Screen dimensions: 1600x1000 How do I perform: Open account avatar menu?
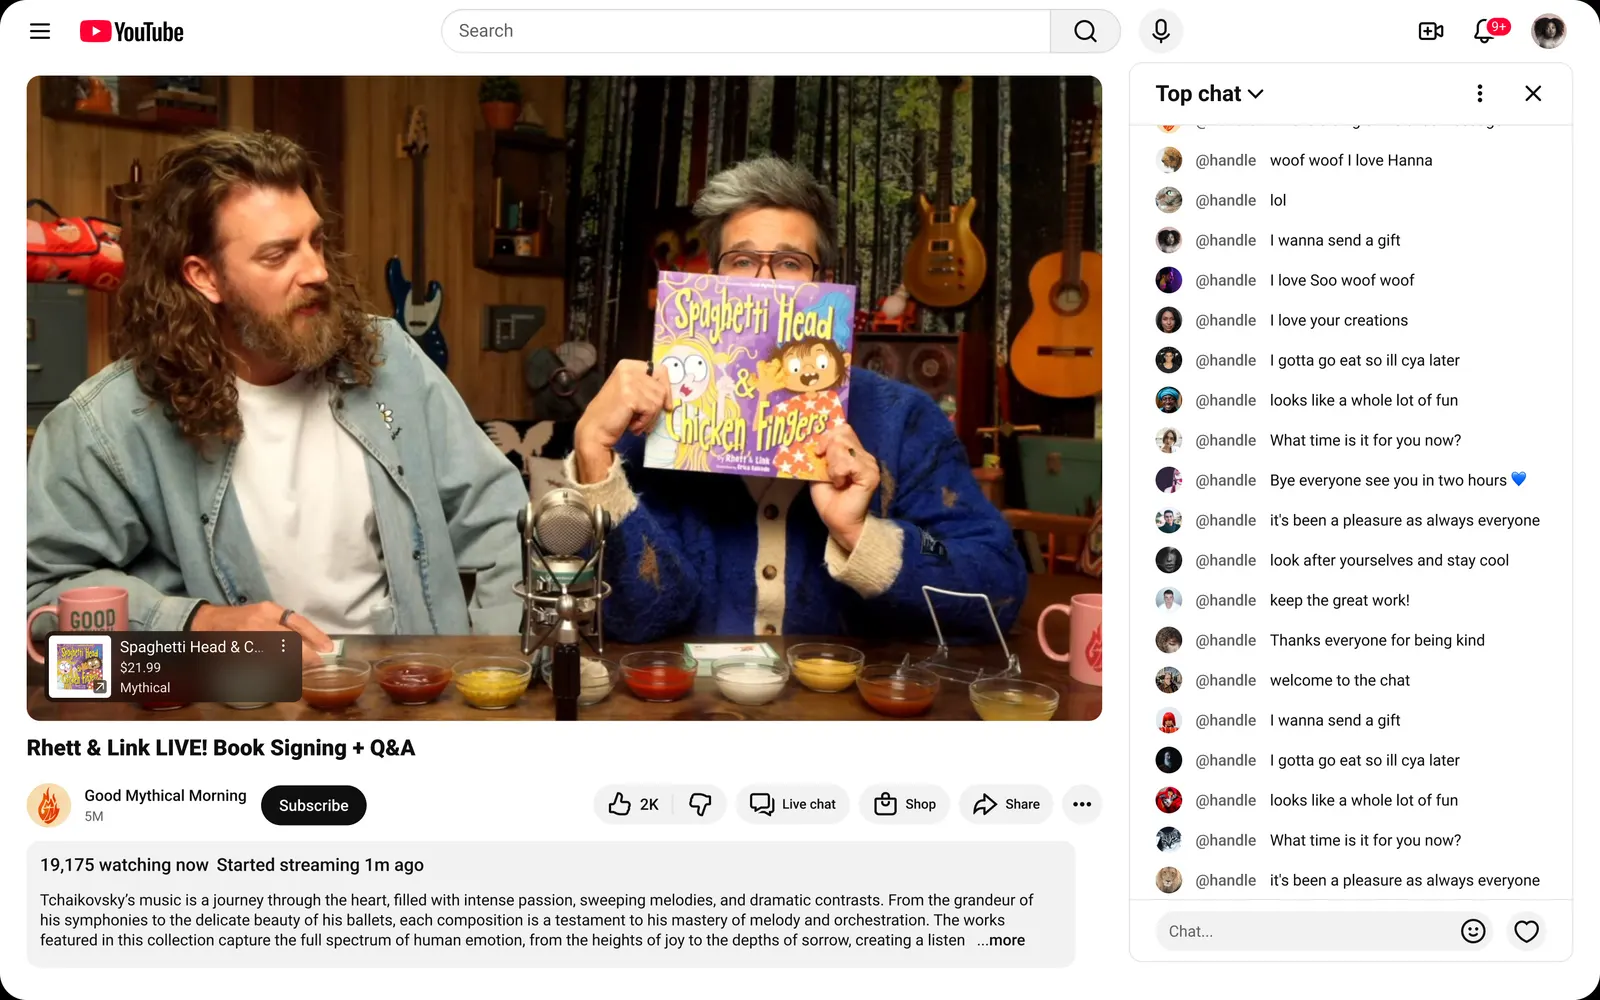[1549, 31]
